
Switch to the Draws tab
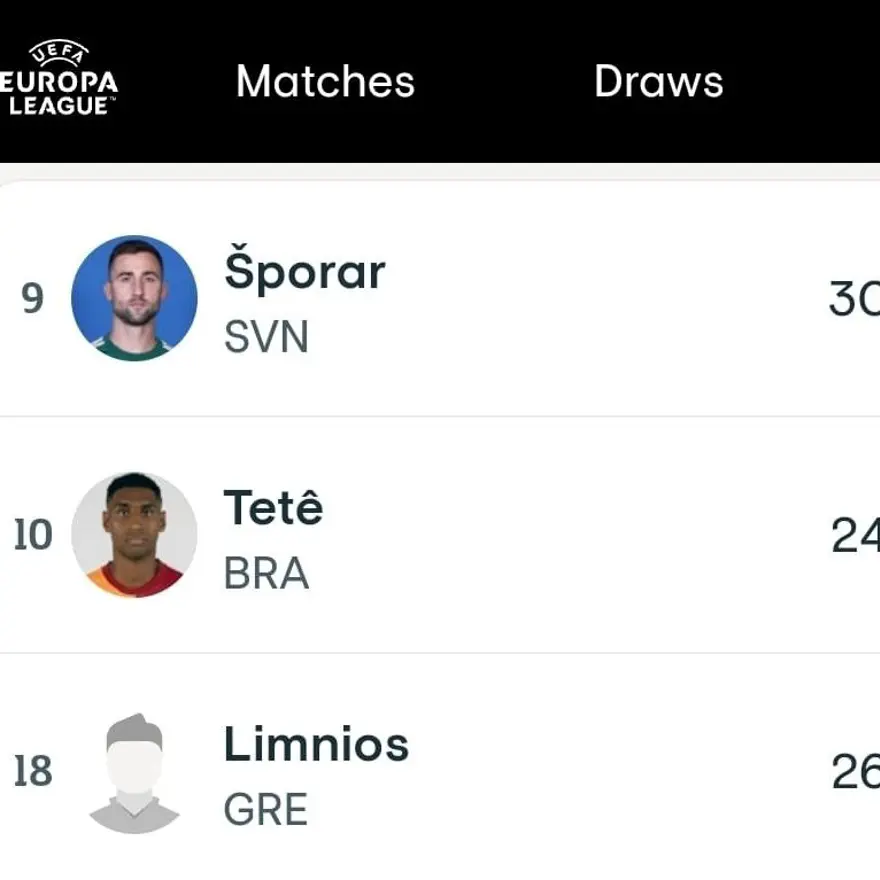point(658,81)
